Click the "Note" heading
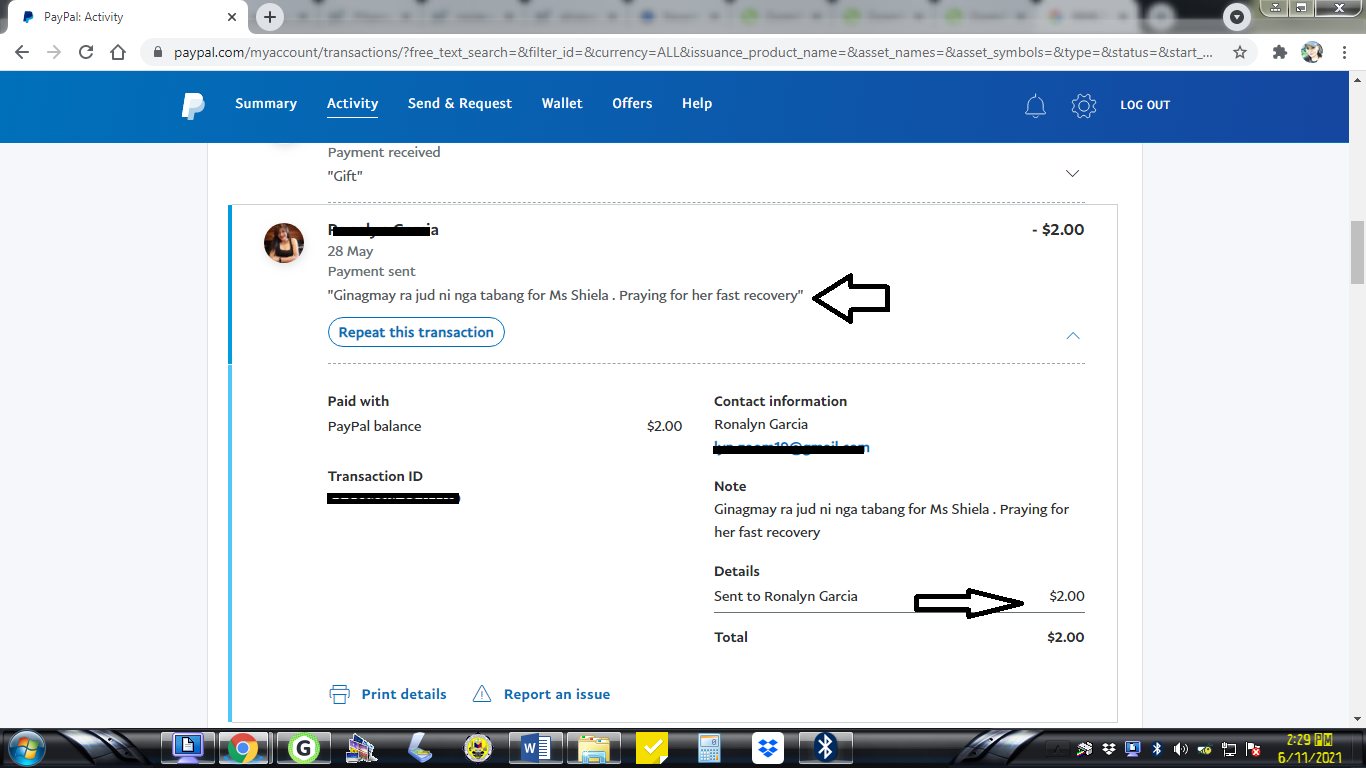This screenshot has height=768, width=1366. (730, 486)
